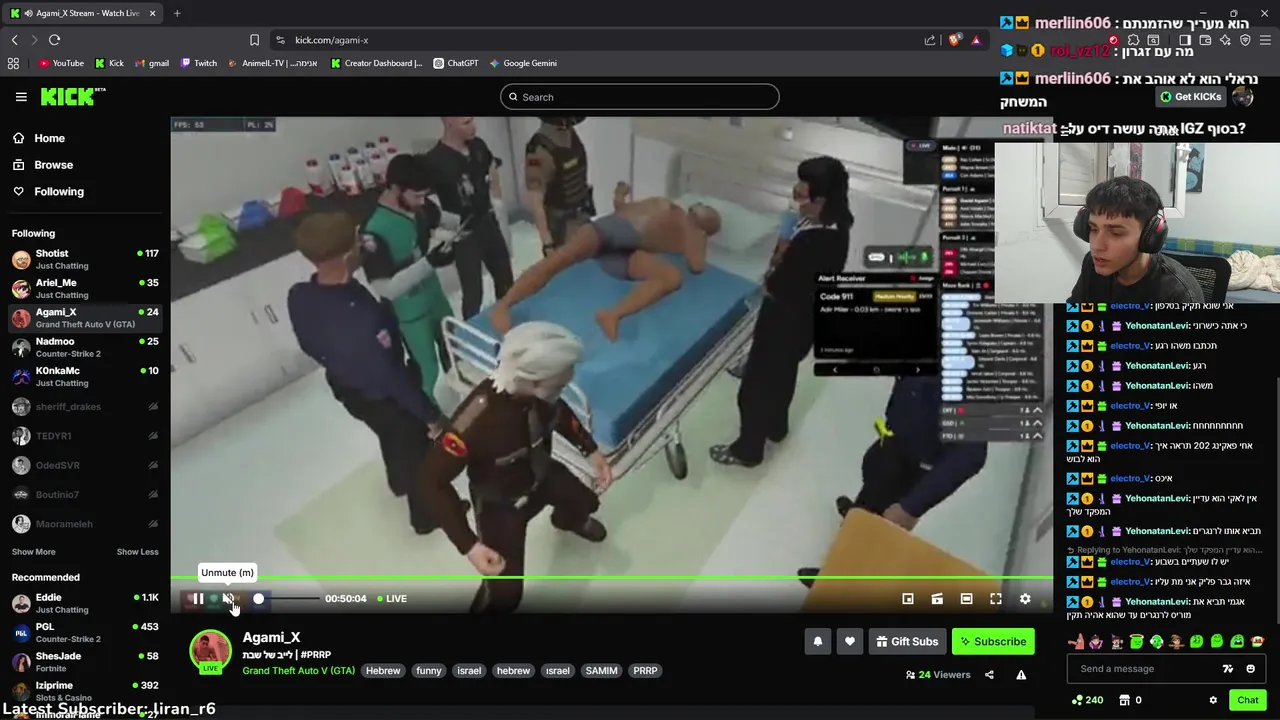Open Following in the sidebar
The height and width of the screenshot is (720, 1280).
(x=59, y=192)
